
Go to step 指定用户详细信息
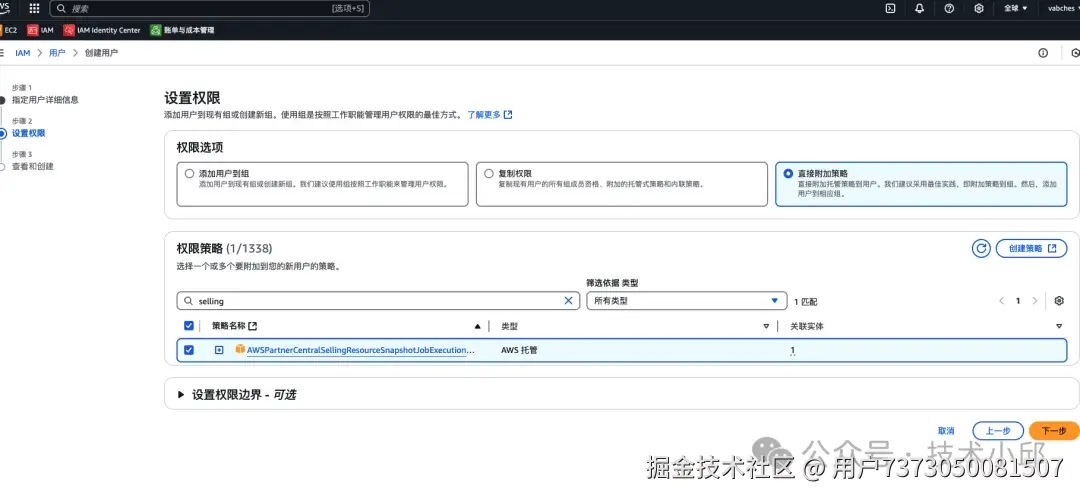point(45,100)
